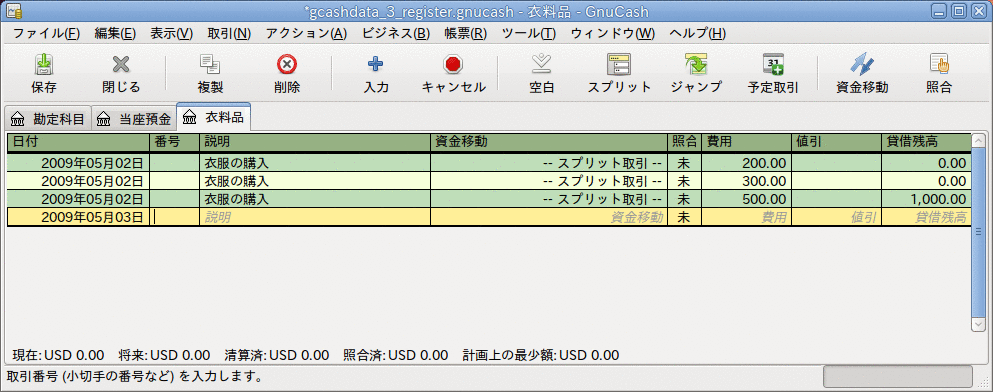Viewport: 993px width, 392px height.
Task: Click the 資金移動 field in new row
Action: tap(548, 217)
